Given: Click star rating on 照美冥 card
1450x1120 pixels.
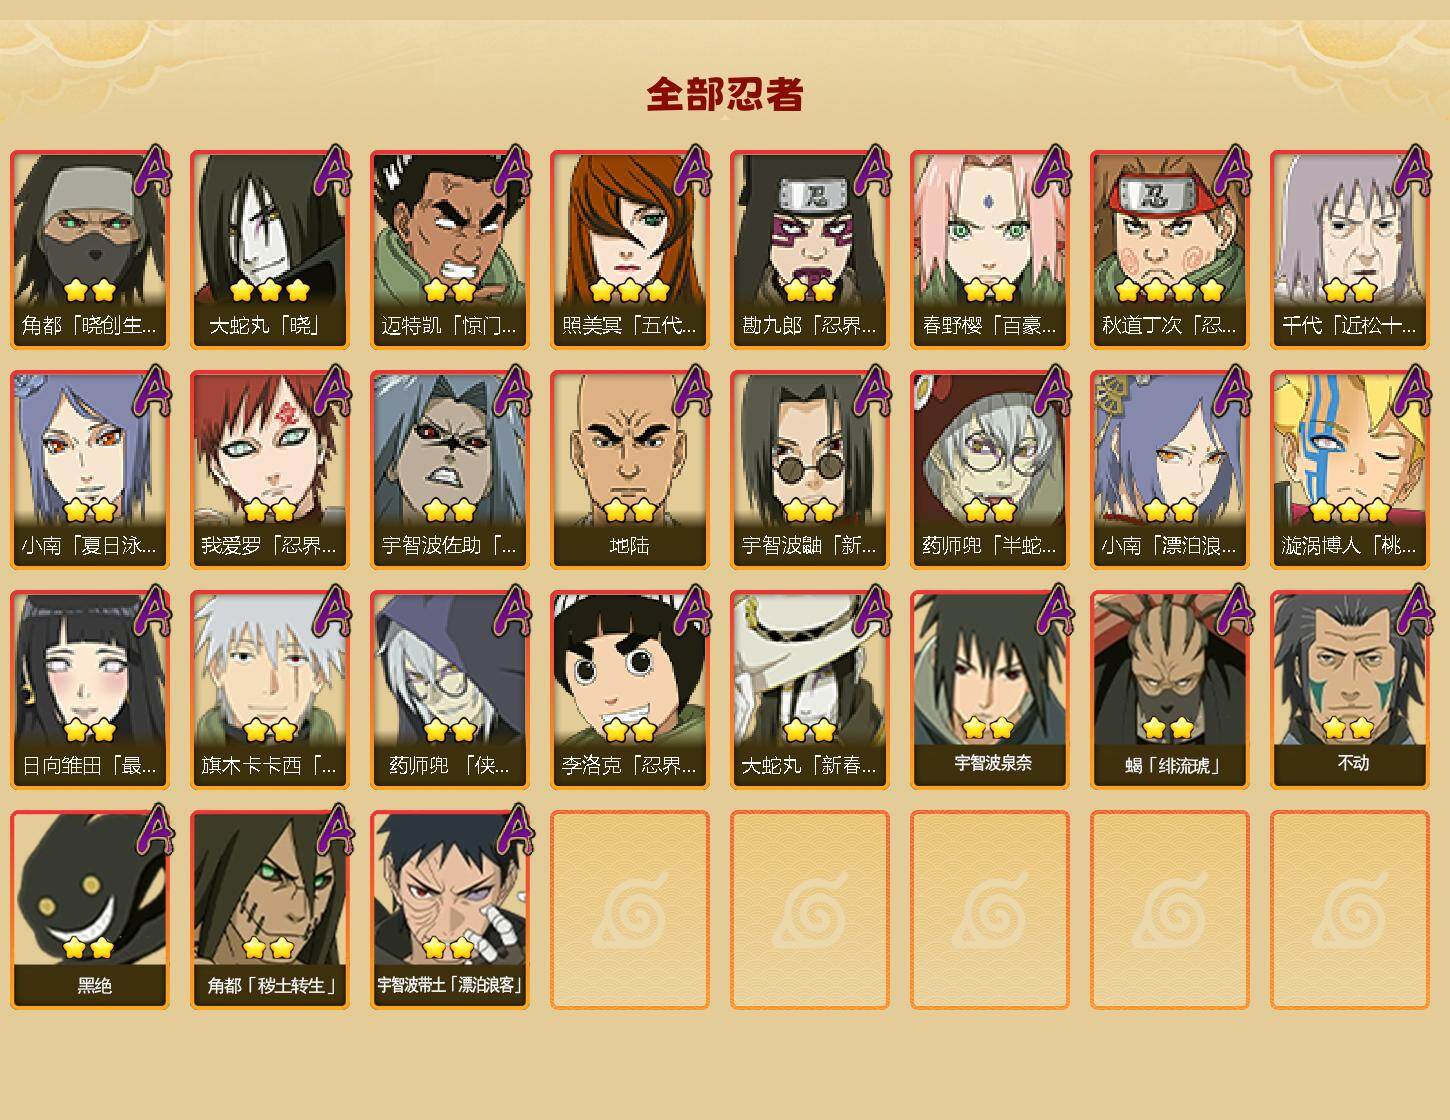Looking at the screenshot, I should [629, 291].
